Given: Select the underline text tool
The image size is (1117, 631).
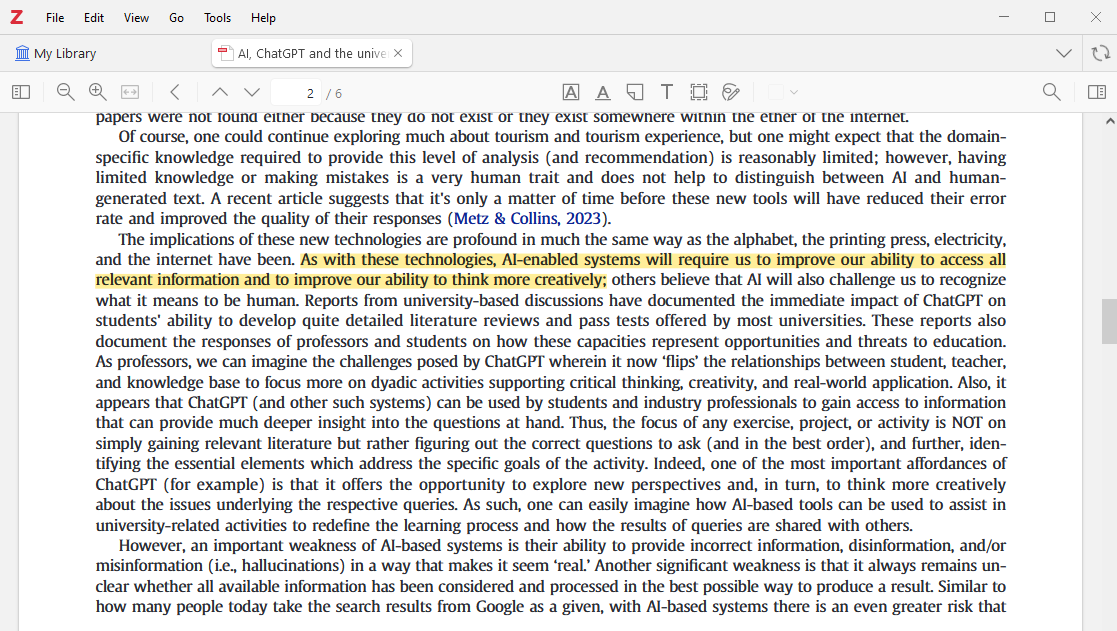Looking at the screenshot, I should point(603,92).
